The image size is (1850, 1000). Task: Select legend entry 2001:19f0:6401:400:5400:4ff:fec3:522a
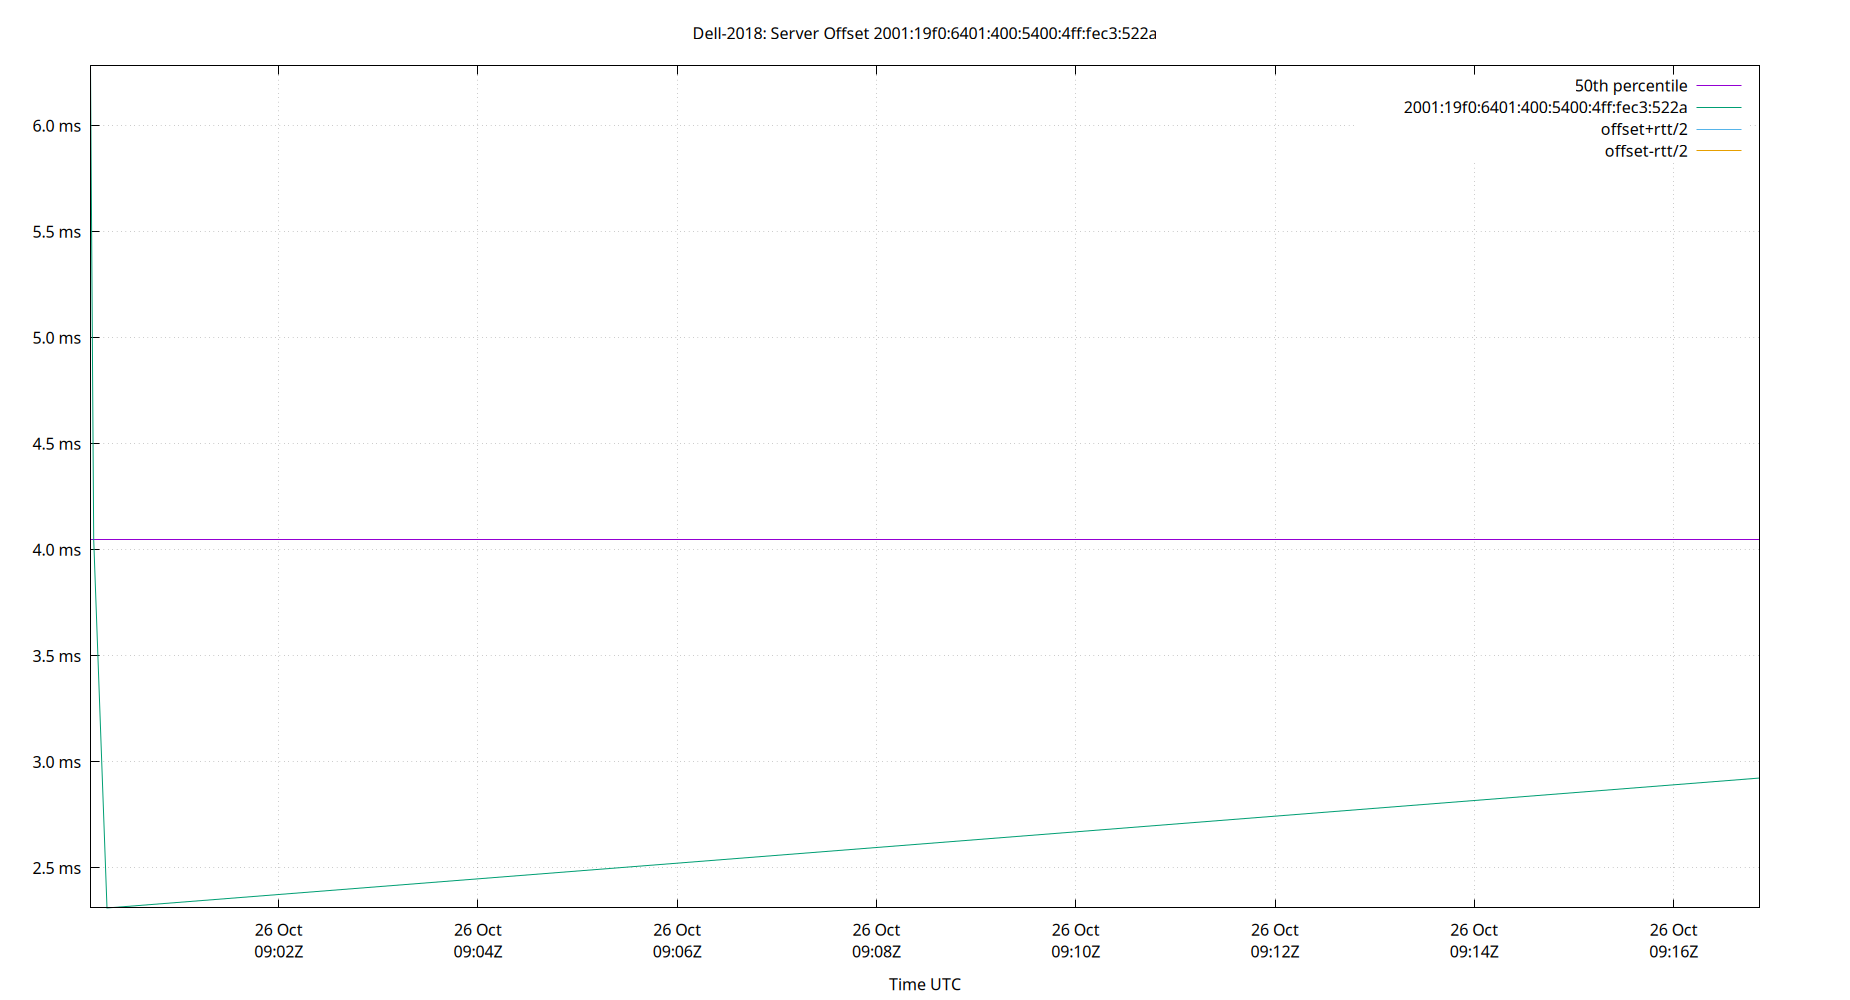point(1546,106)
